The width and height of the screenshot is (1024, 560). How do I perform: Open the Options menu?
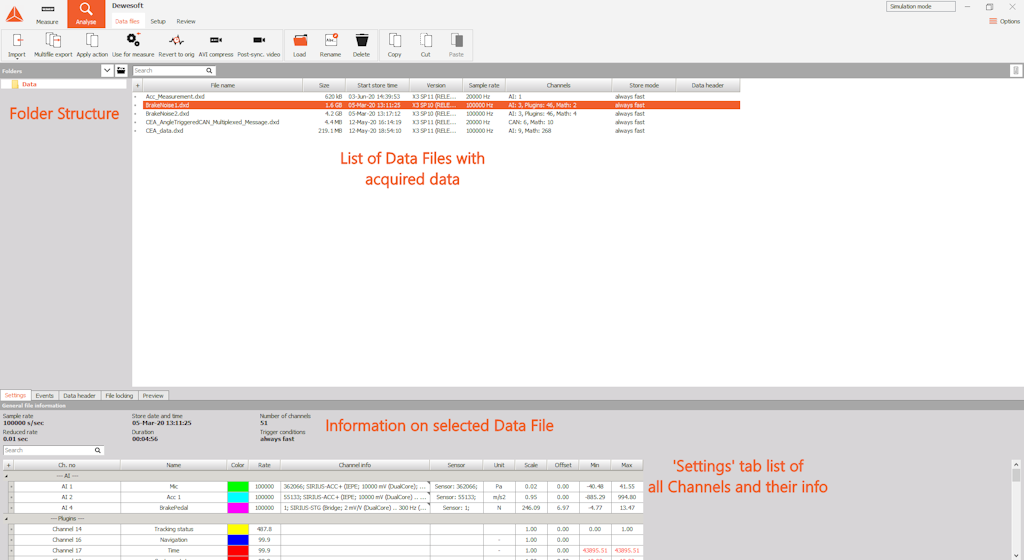point(1004,22)
